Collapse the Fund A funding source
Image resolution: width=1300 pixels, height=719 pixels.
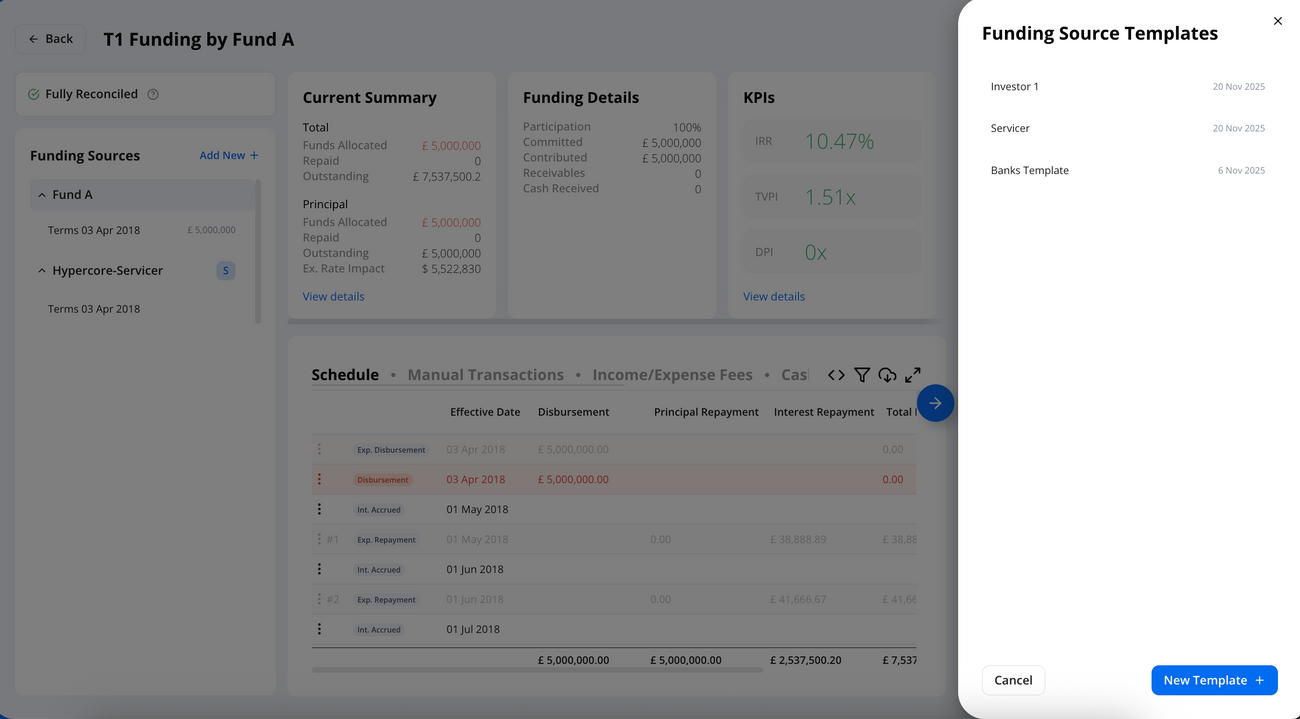click(x=41, y=194)
